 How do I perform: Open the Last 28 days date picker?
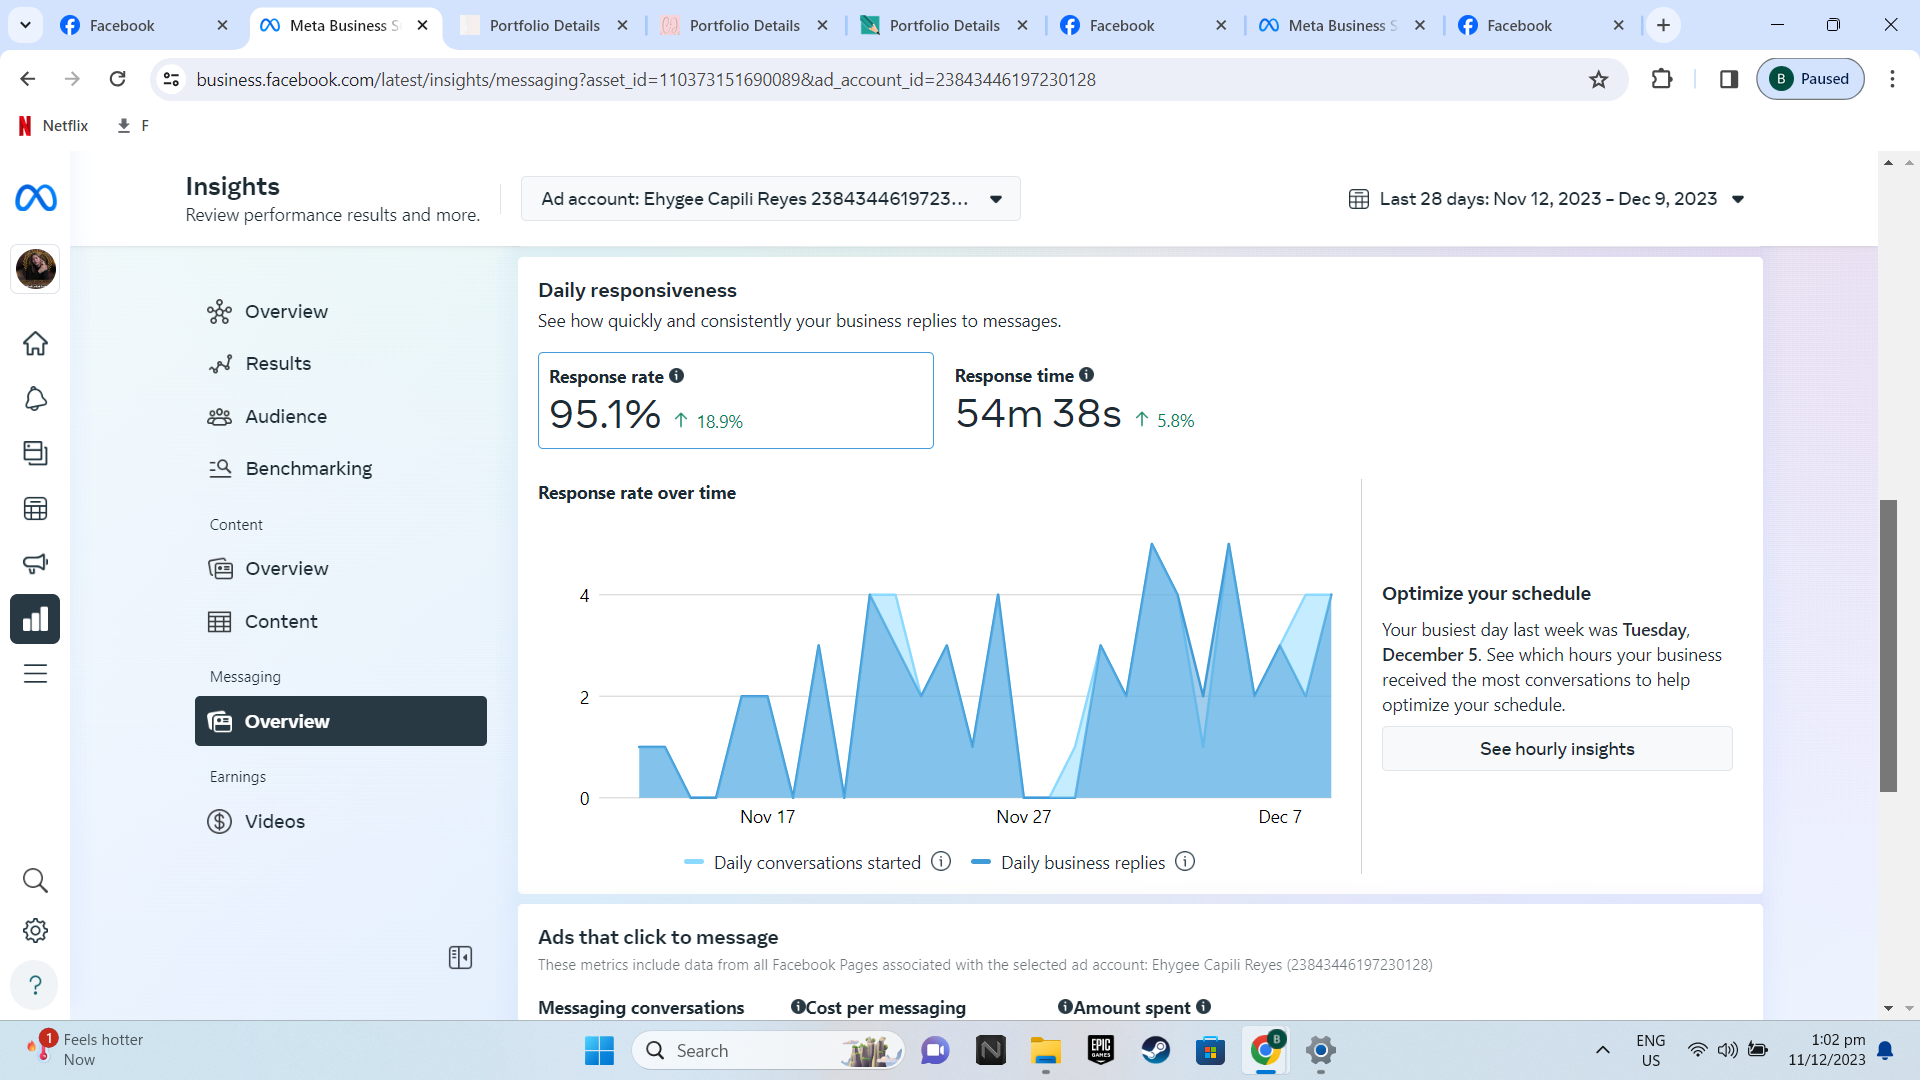coord(1547,199)
